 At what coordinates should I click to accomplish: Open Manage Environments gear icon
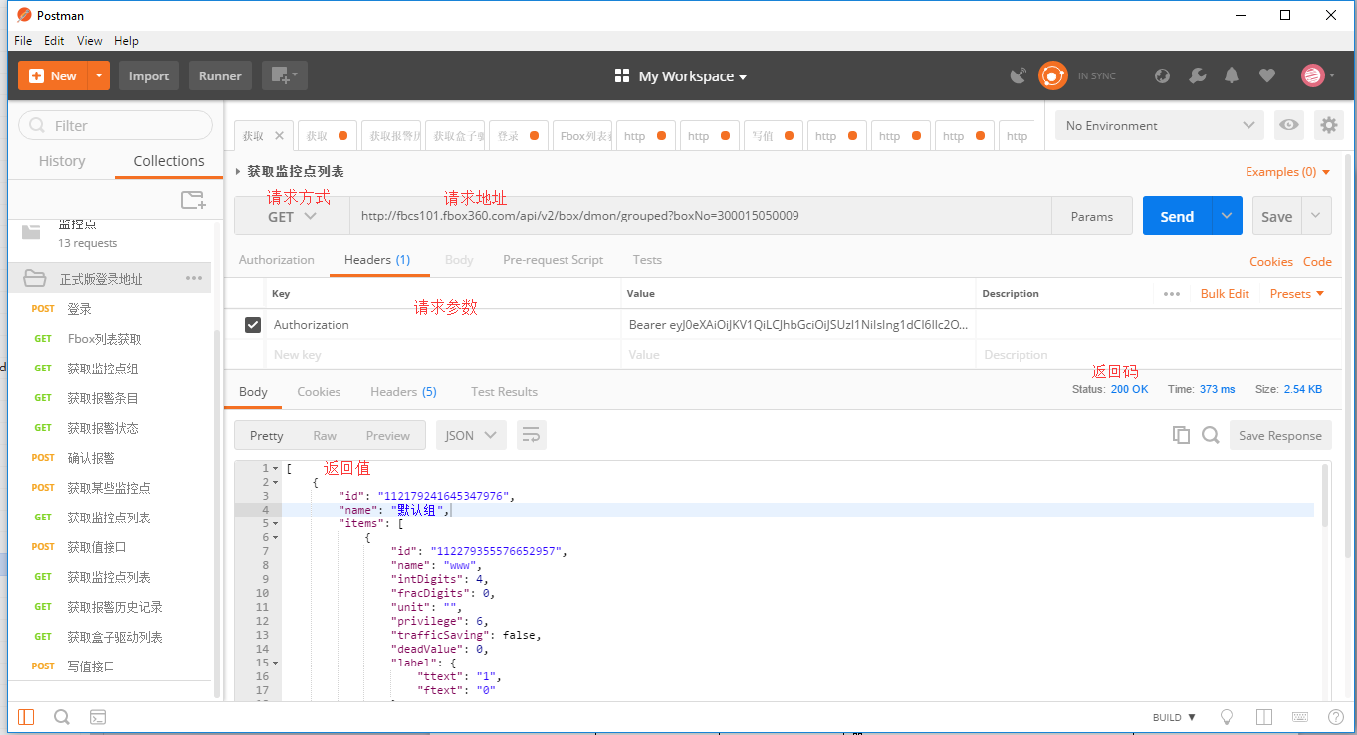(1328, 125)
